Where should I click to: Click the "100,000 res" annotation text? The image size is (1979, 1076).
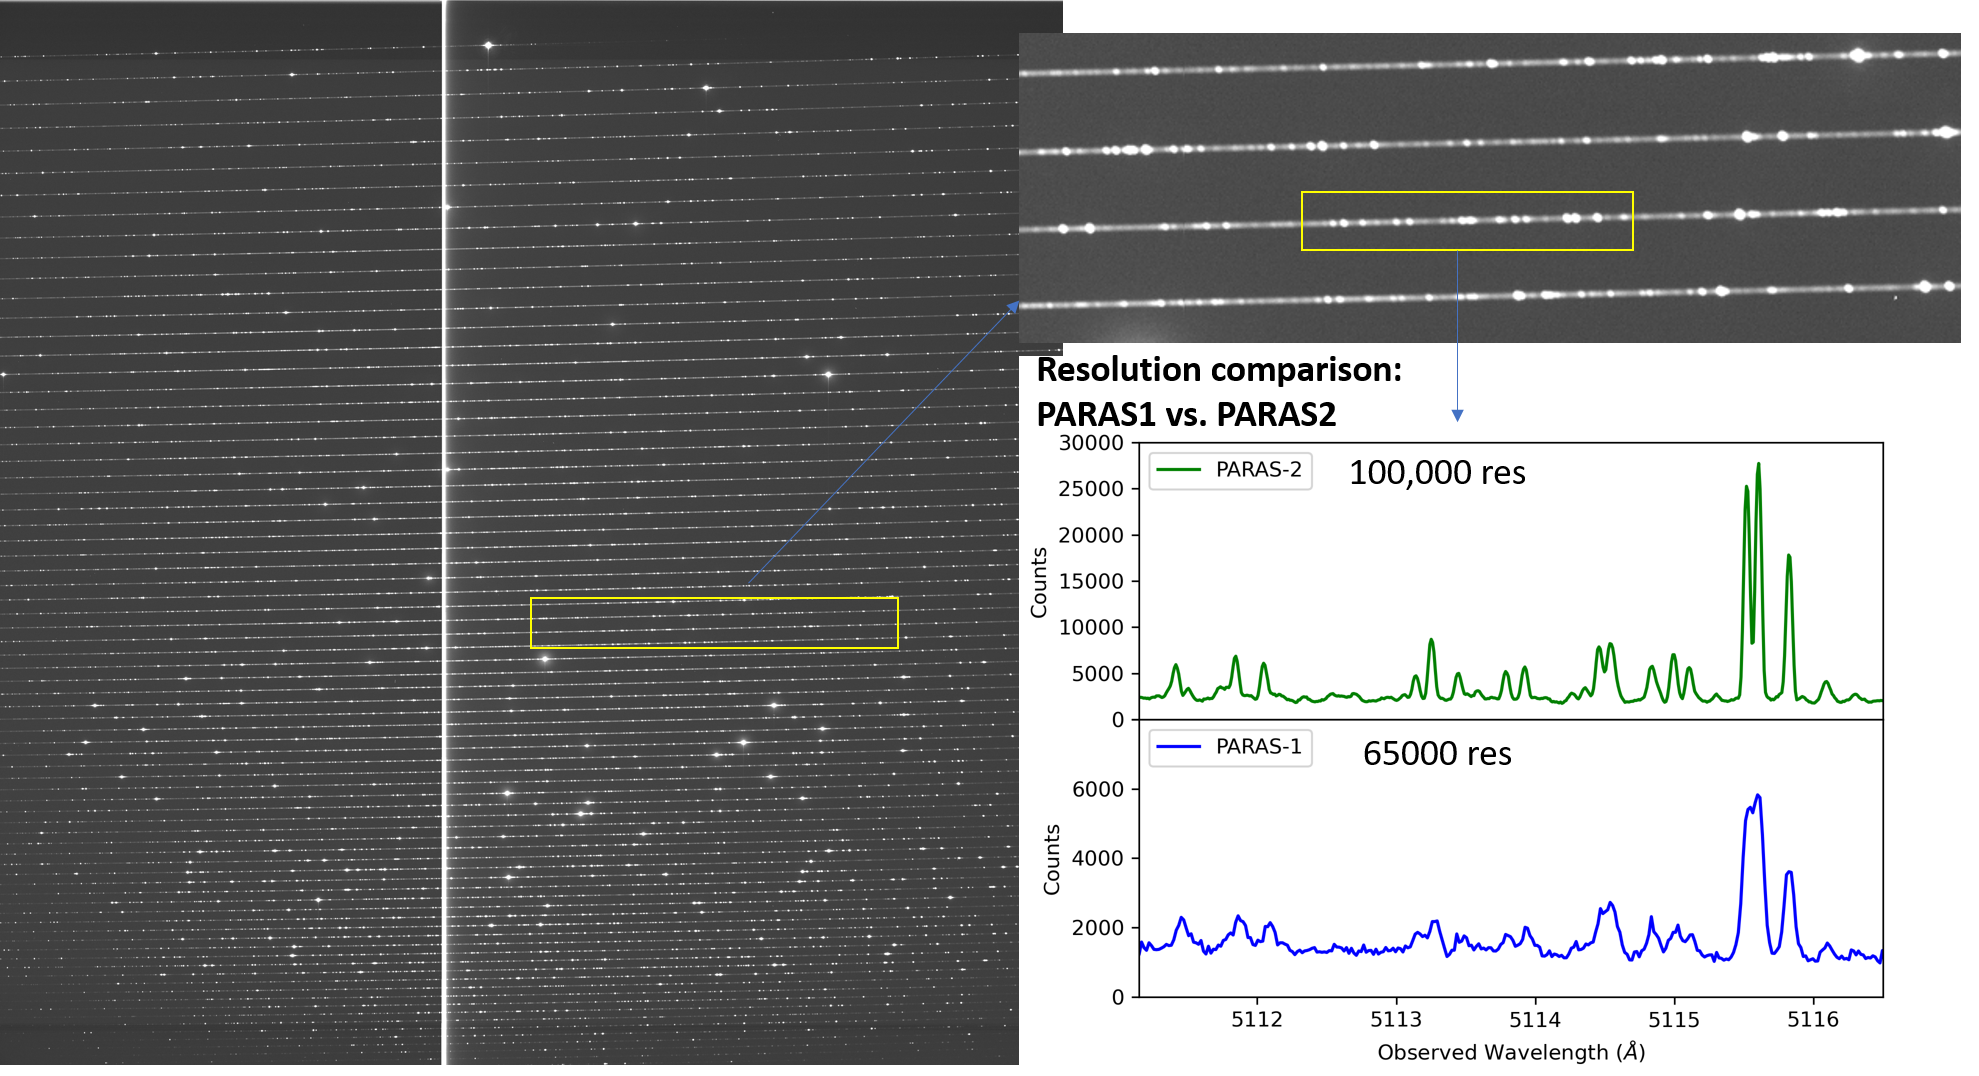click(x=1437, y=473)
